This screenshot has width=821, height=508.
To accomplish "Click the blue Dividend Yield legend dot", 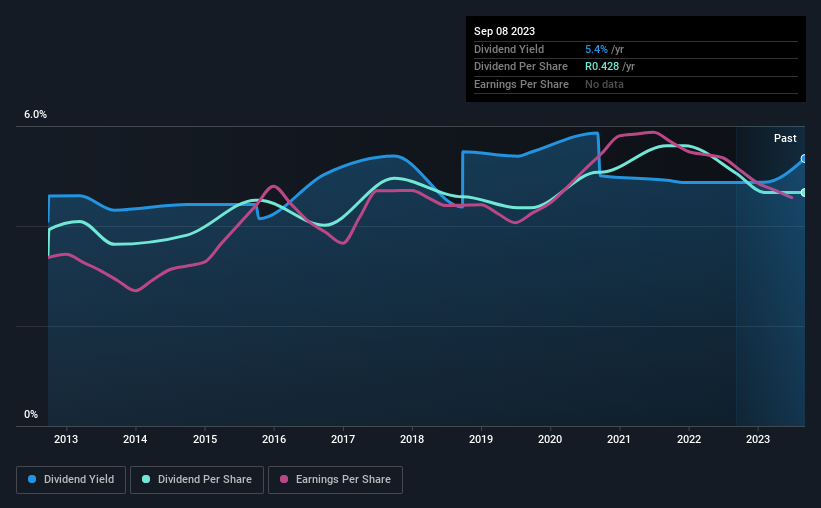I will point(32,479).
